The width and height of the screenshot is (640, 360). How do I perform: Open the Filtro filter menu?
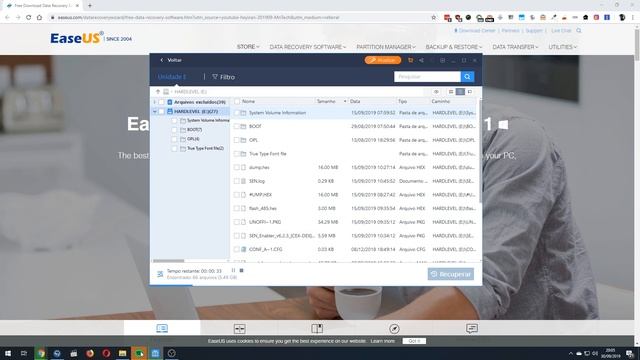pyautogui.click(x=224, y=77)
